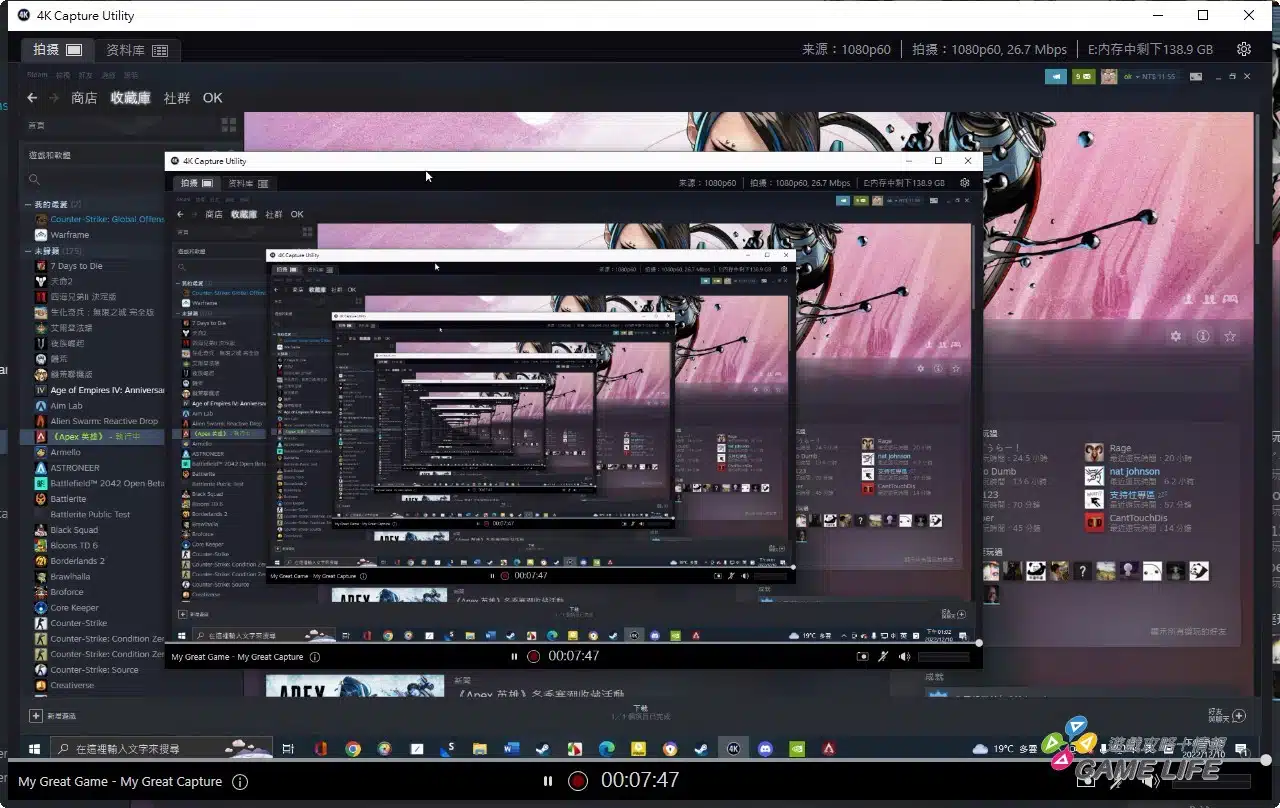Viewport: 1280px width, 808px height.
Task: Collapse the 我的最愛 game category
Action: coord(28,204)
